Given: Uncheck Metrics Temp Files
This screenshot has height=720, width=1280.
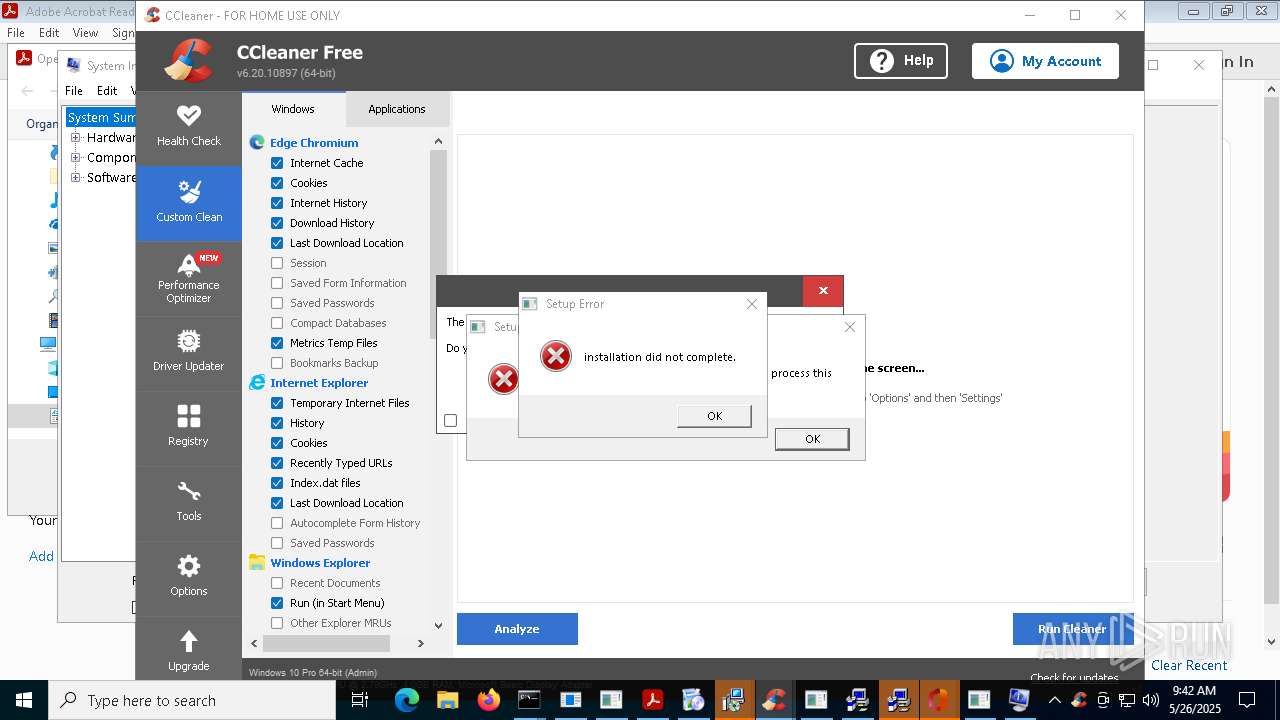Looking at the screenshot, I should pos(277,343).
